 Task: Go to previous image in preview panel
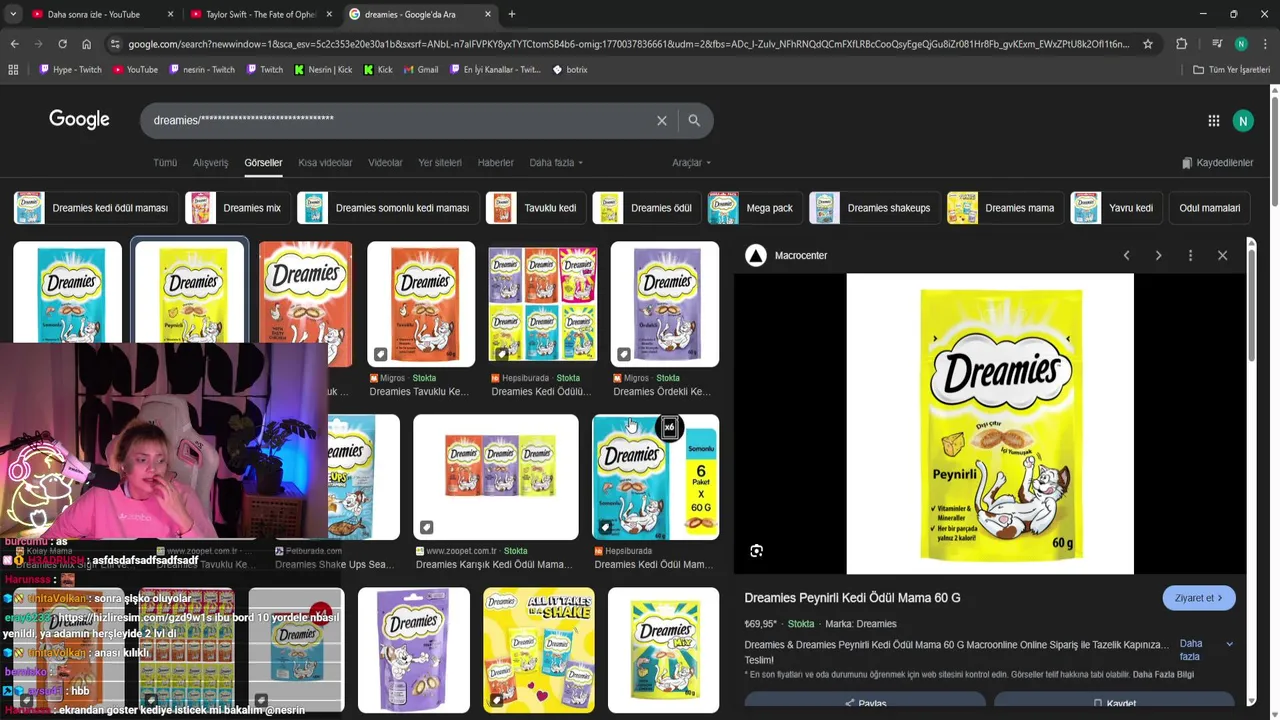tap(1126, 255)
